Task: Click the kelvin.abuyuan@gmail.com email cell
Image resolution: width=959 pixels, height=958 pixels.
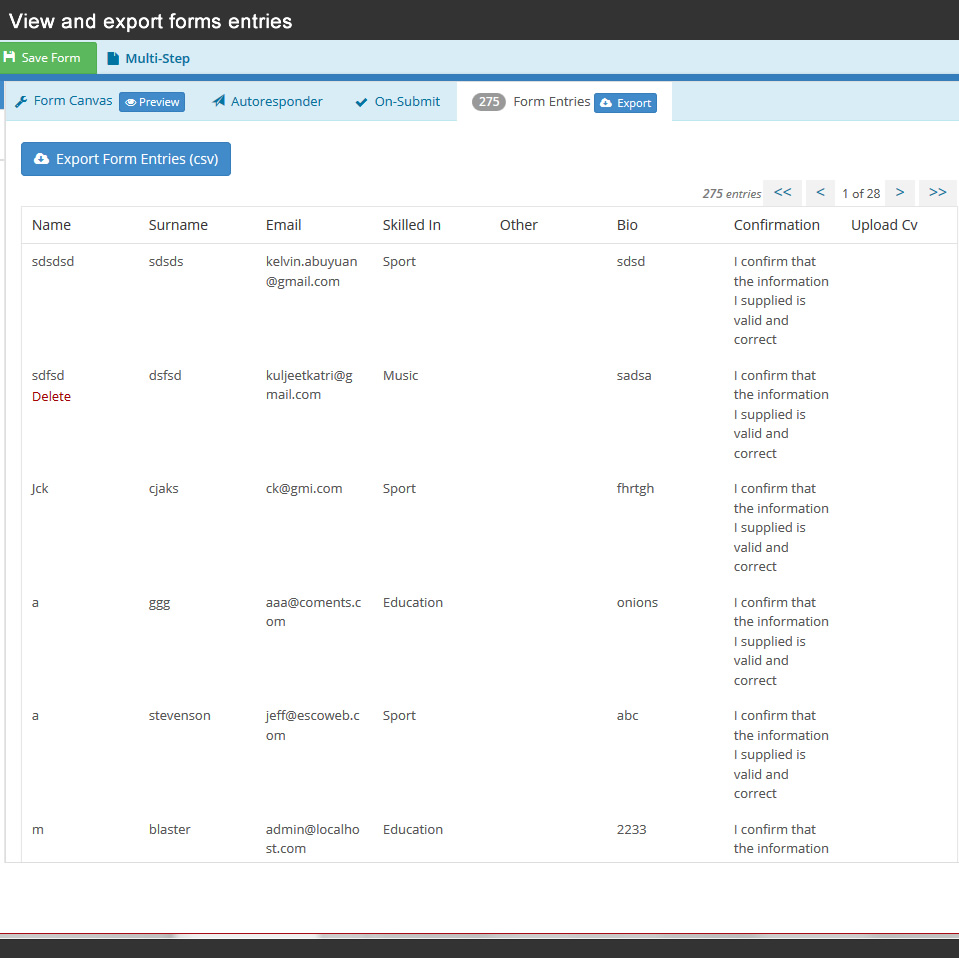Action: pyautogui.click(x=311, y=272)
